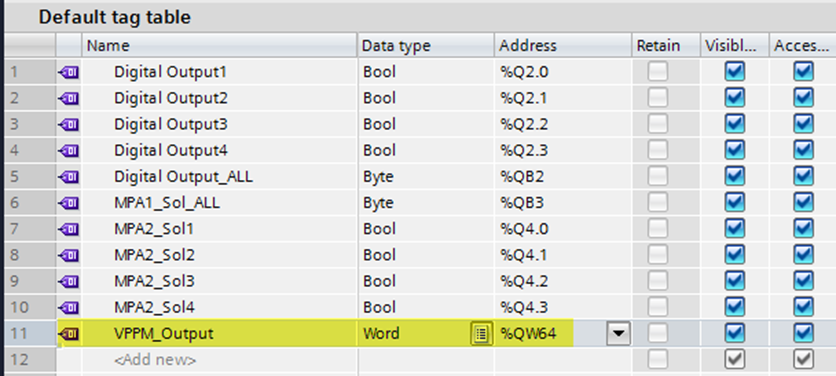This screenshot has height=376, width=836.
Task: Select the VPPM_Output name cell
Action: coord(219,334)
